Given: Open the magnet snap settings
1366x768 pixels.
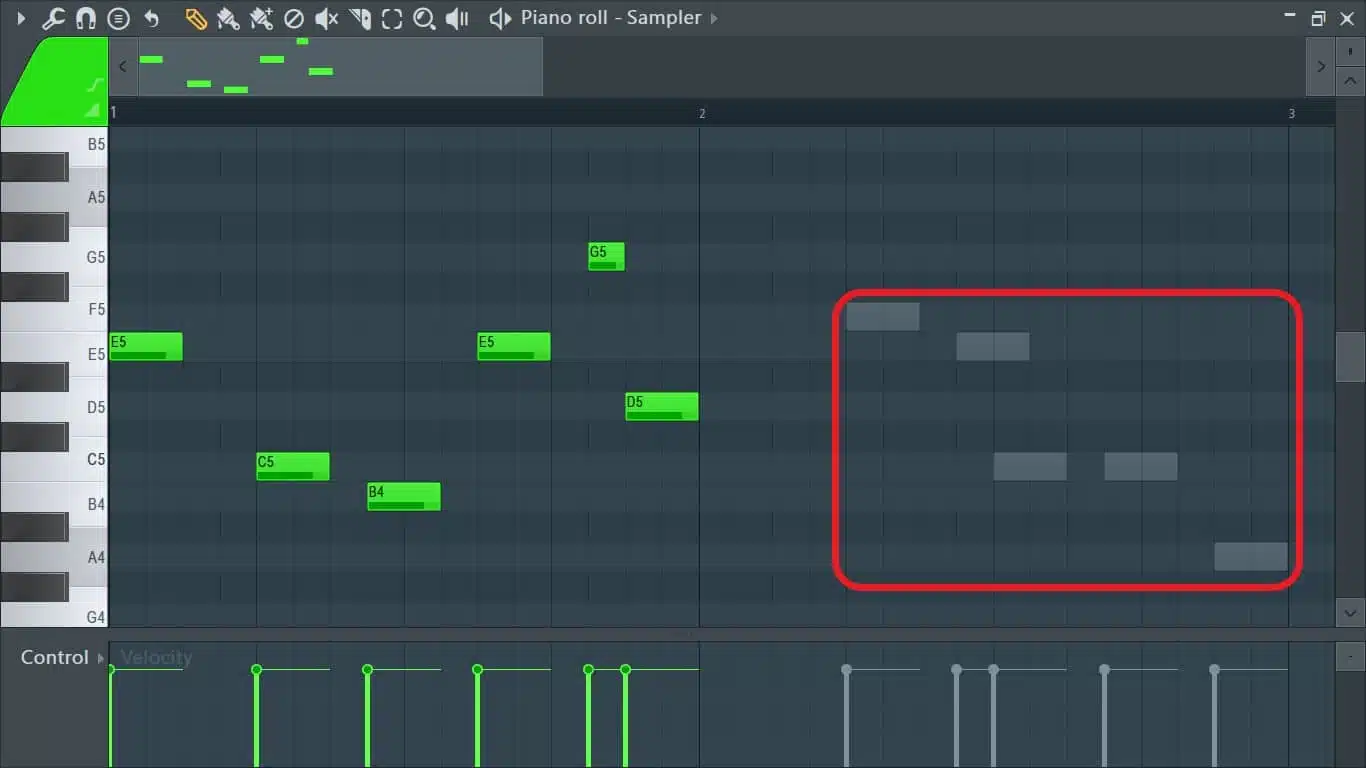Looking at the screenshot, I should pyautogui.click(x=86, y=18).
